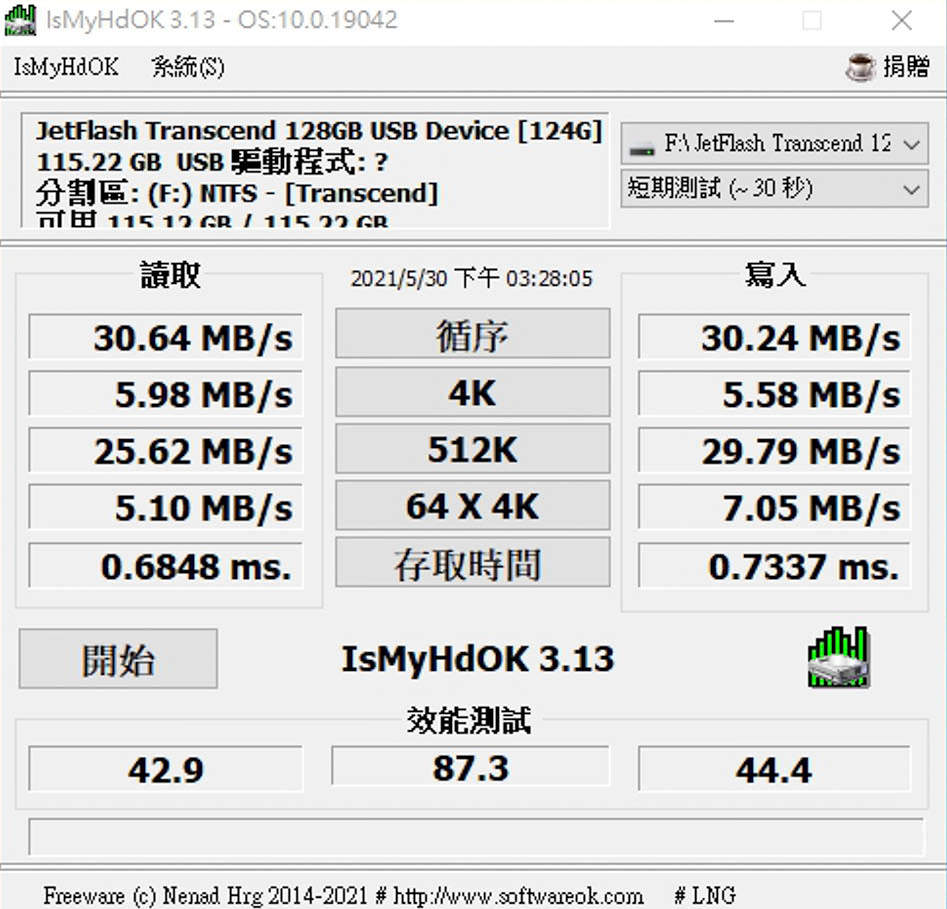Click the Freeware (c) Nenad Hrg 2014-2021 text
Screen dimensions: 947x909
[205, 895]
